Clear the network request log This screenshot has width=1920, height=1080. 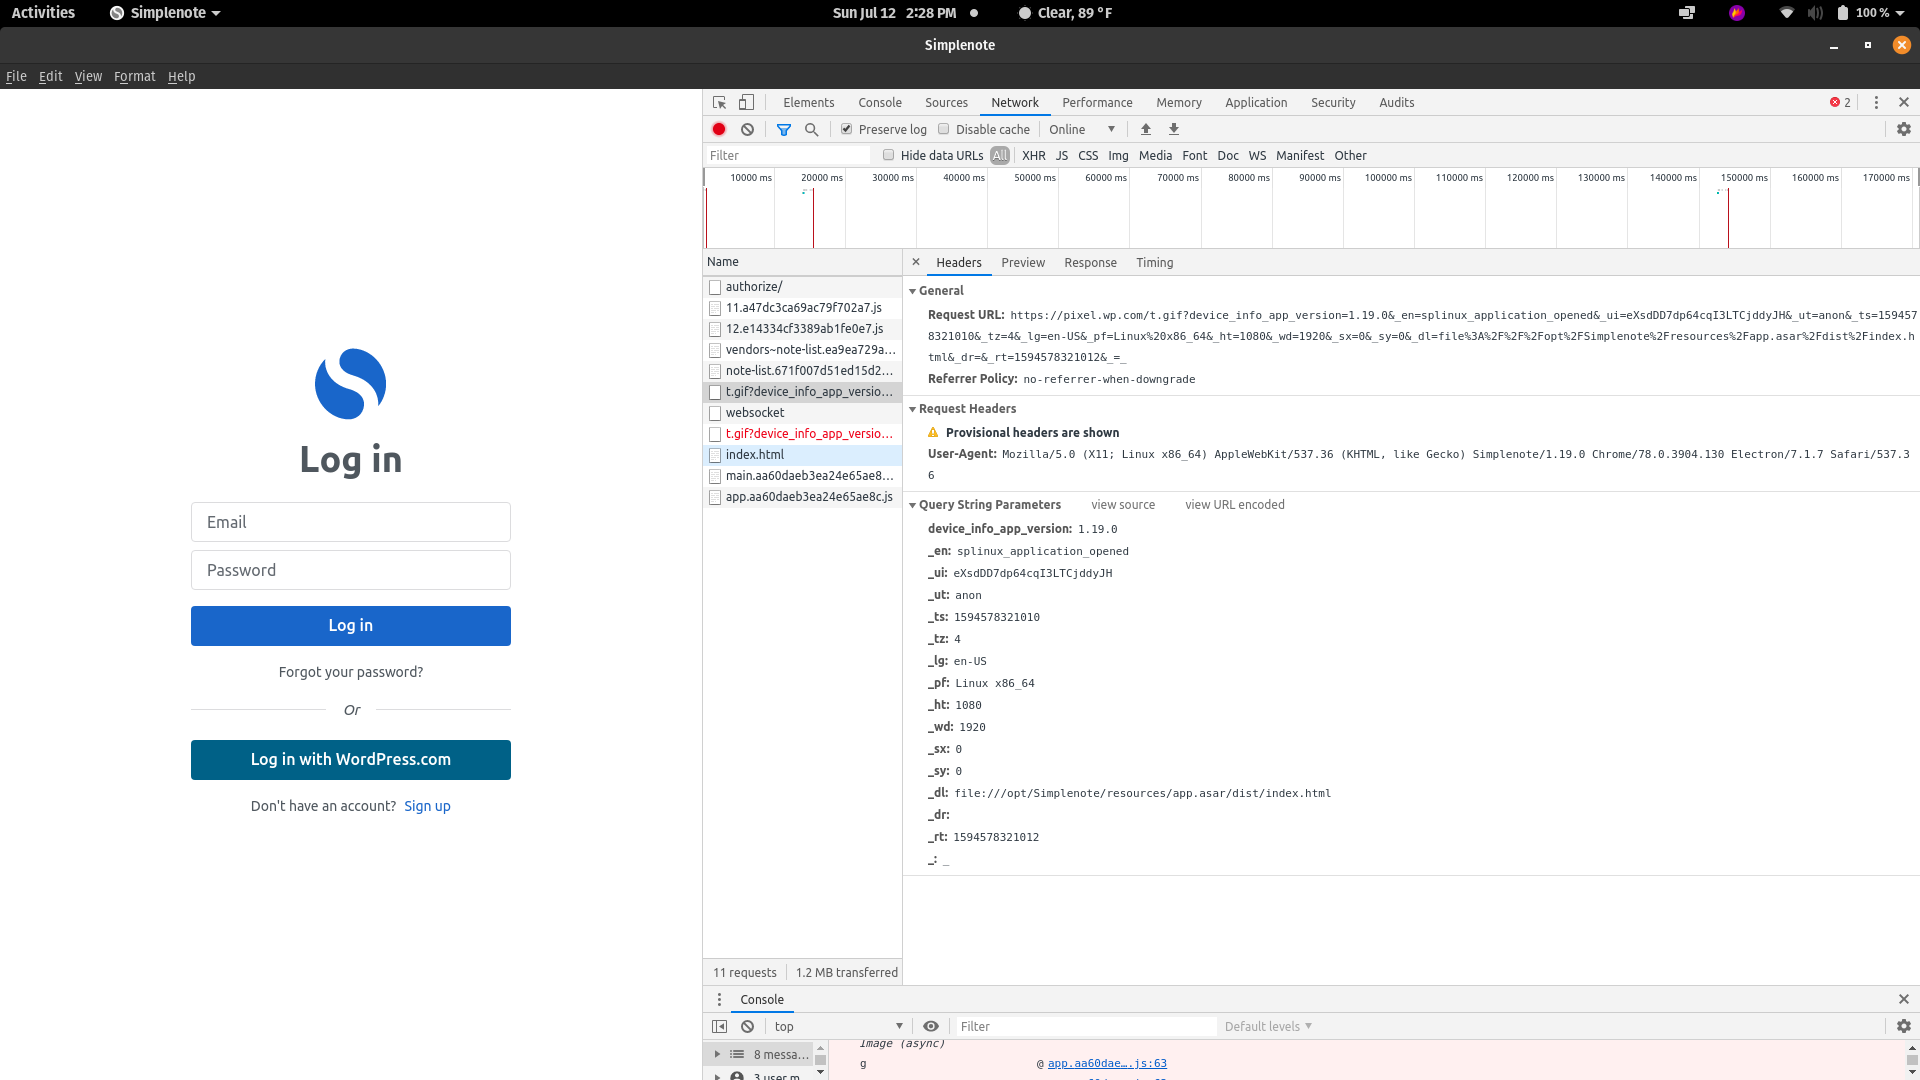pos(747,129)
